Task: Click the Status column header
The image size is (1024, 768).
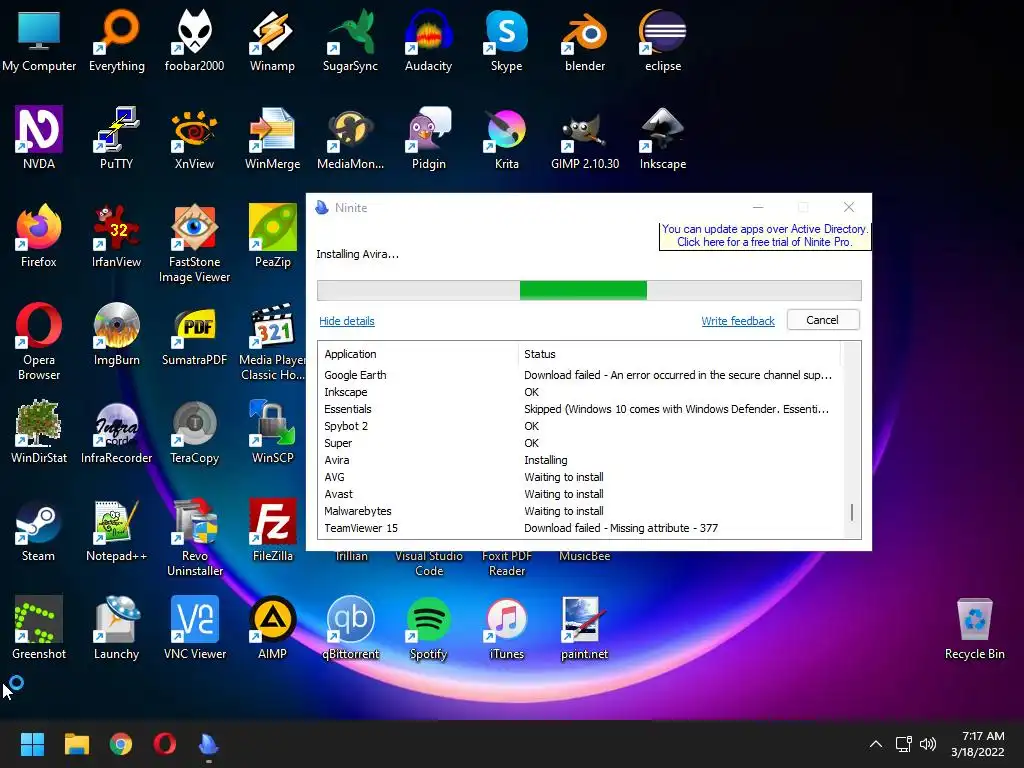Action: (679, 354)
